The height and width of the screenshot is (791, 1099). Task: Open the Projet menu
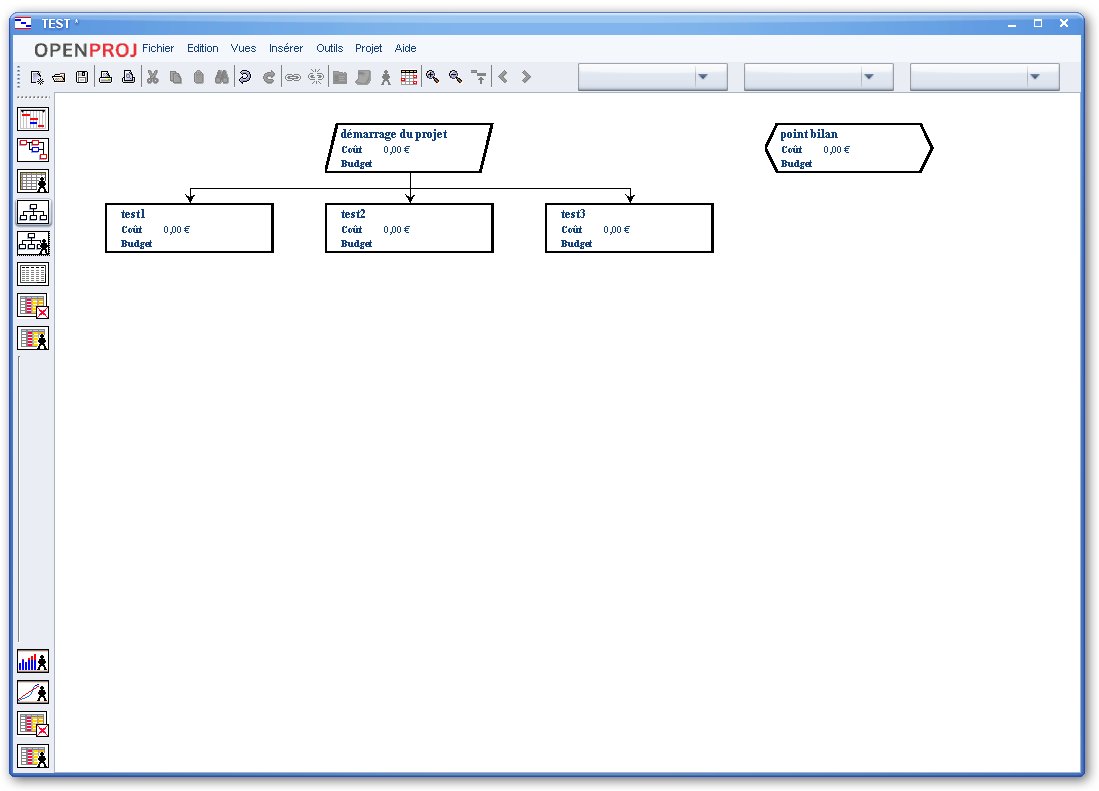tap(368, 48)
